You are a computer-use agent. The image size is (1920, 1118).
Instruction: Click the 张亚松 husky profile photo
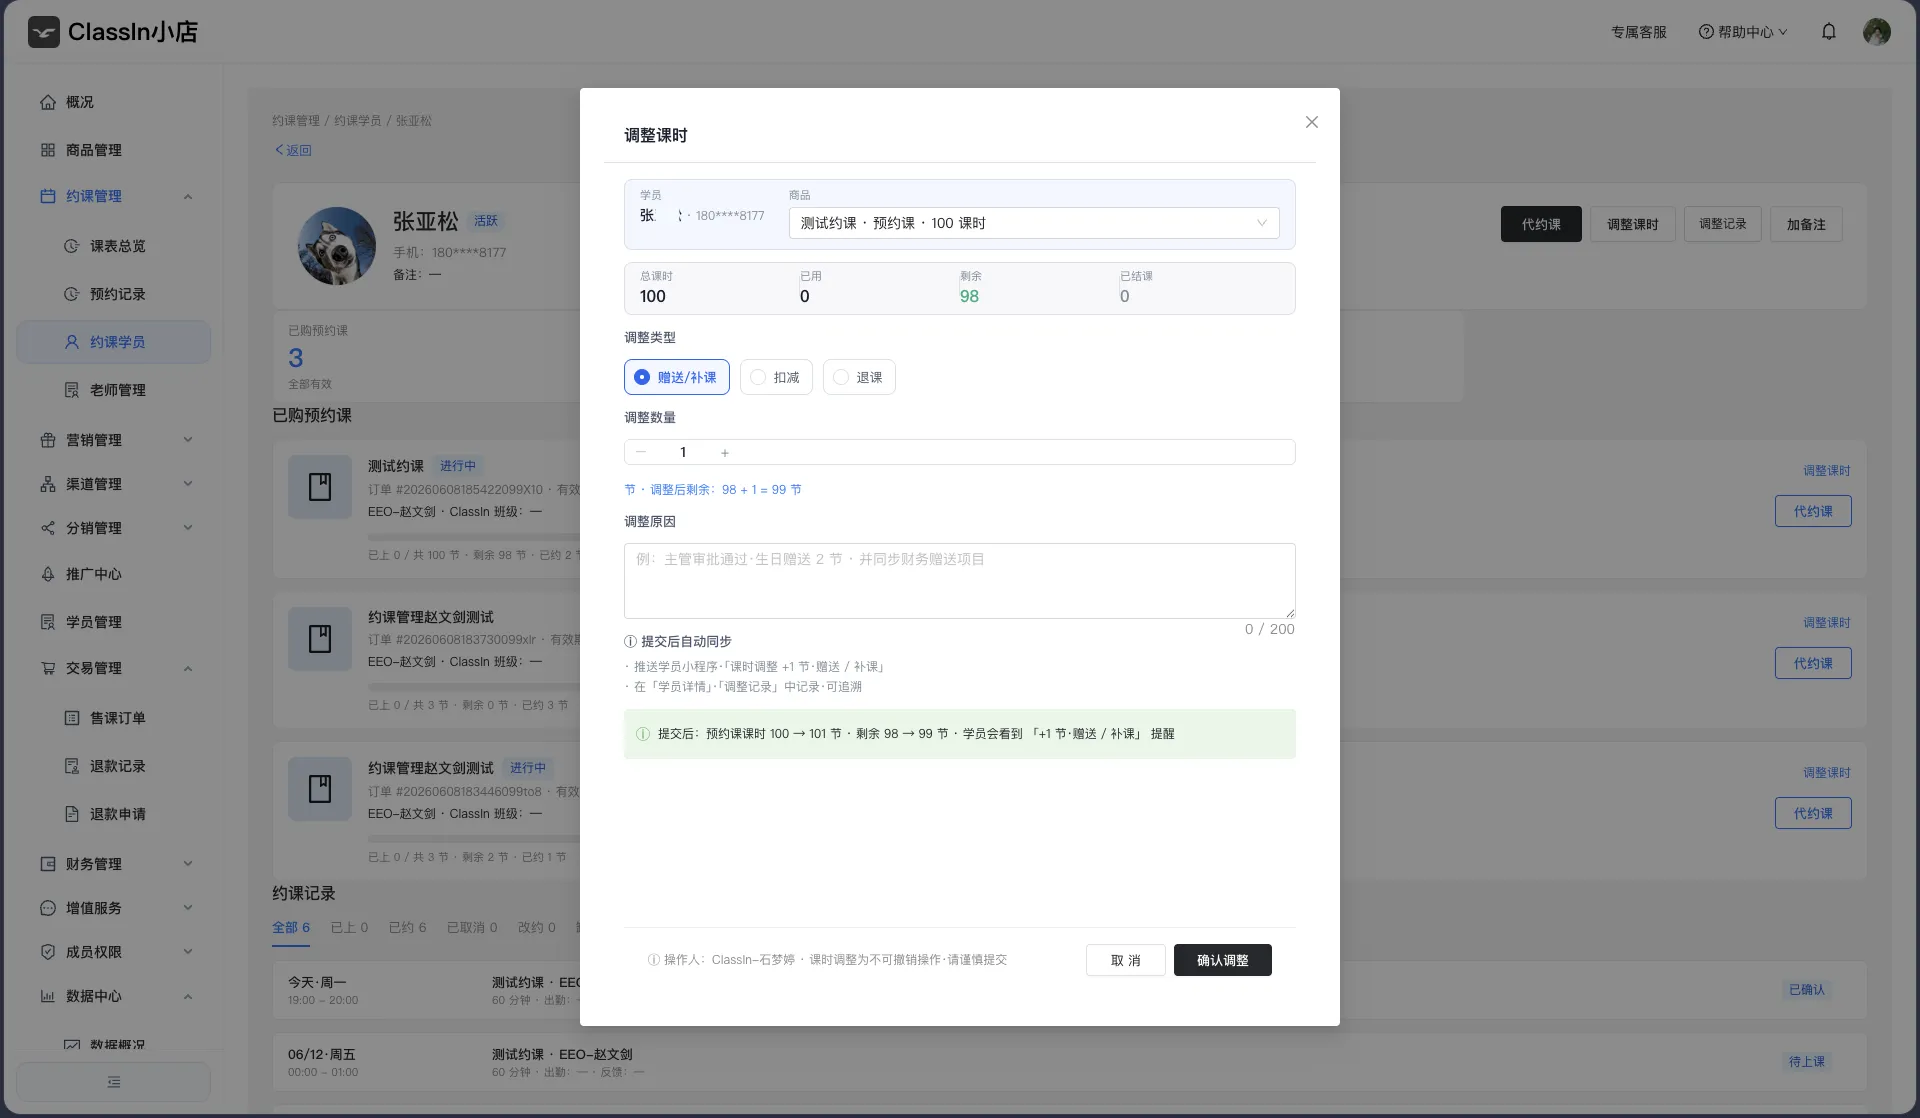[337, 246]
